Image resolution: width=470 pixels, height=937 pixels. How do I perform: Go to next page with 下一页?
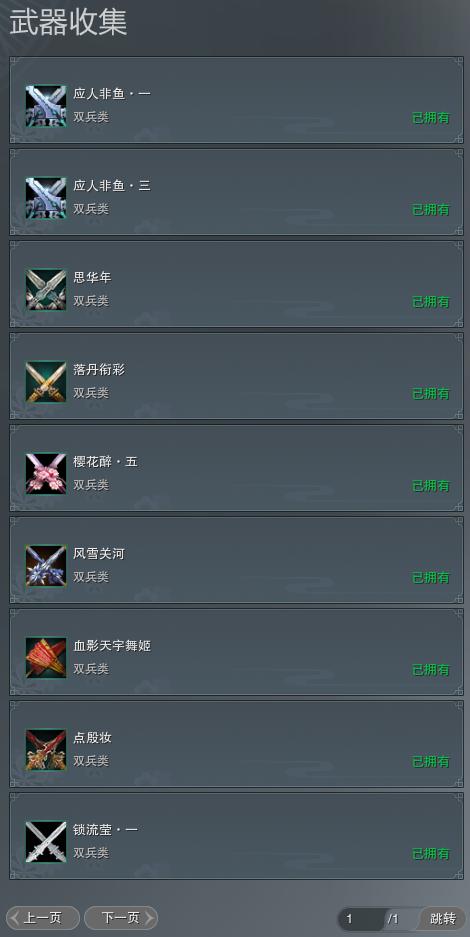tap(121, 918)
